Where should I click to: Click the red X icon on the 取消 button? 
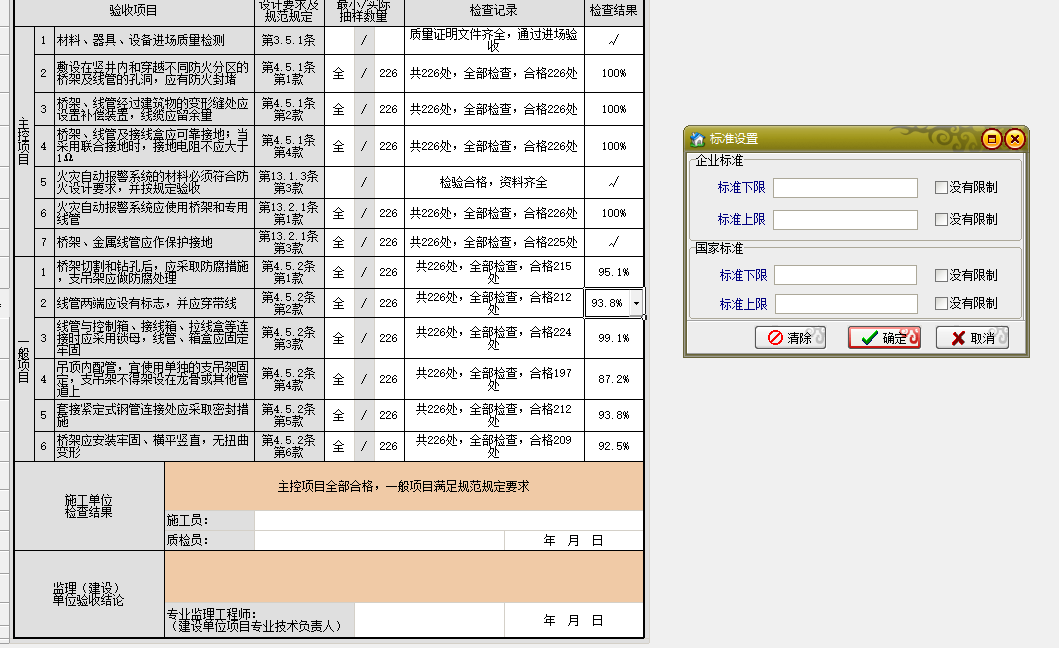955,338
